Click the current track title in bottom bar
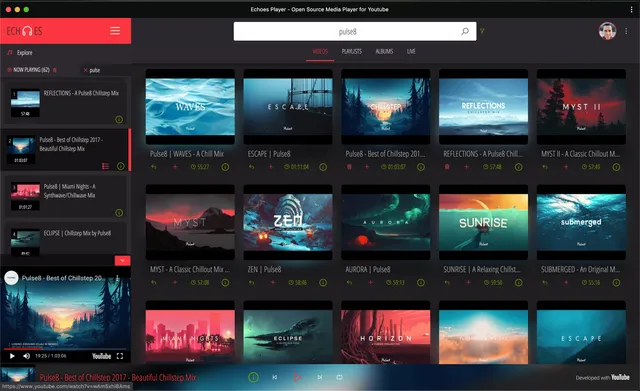This screenshot has width=640, height=391. (118, 378)
